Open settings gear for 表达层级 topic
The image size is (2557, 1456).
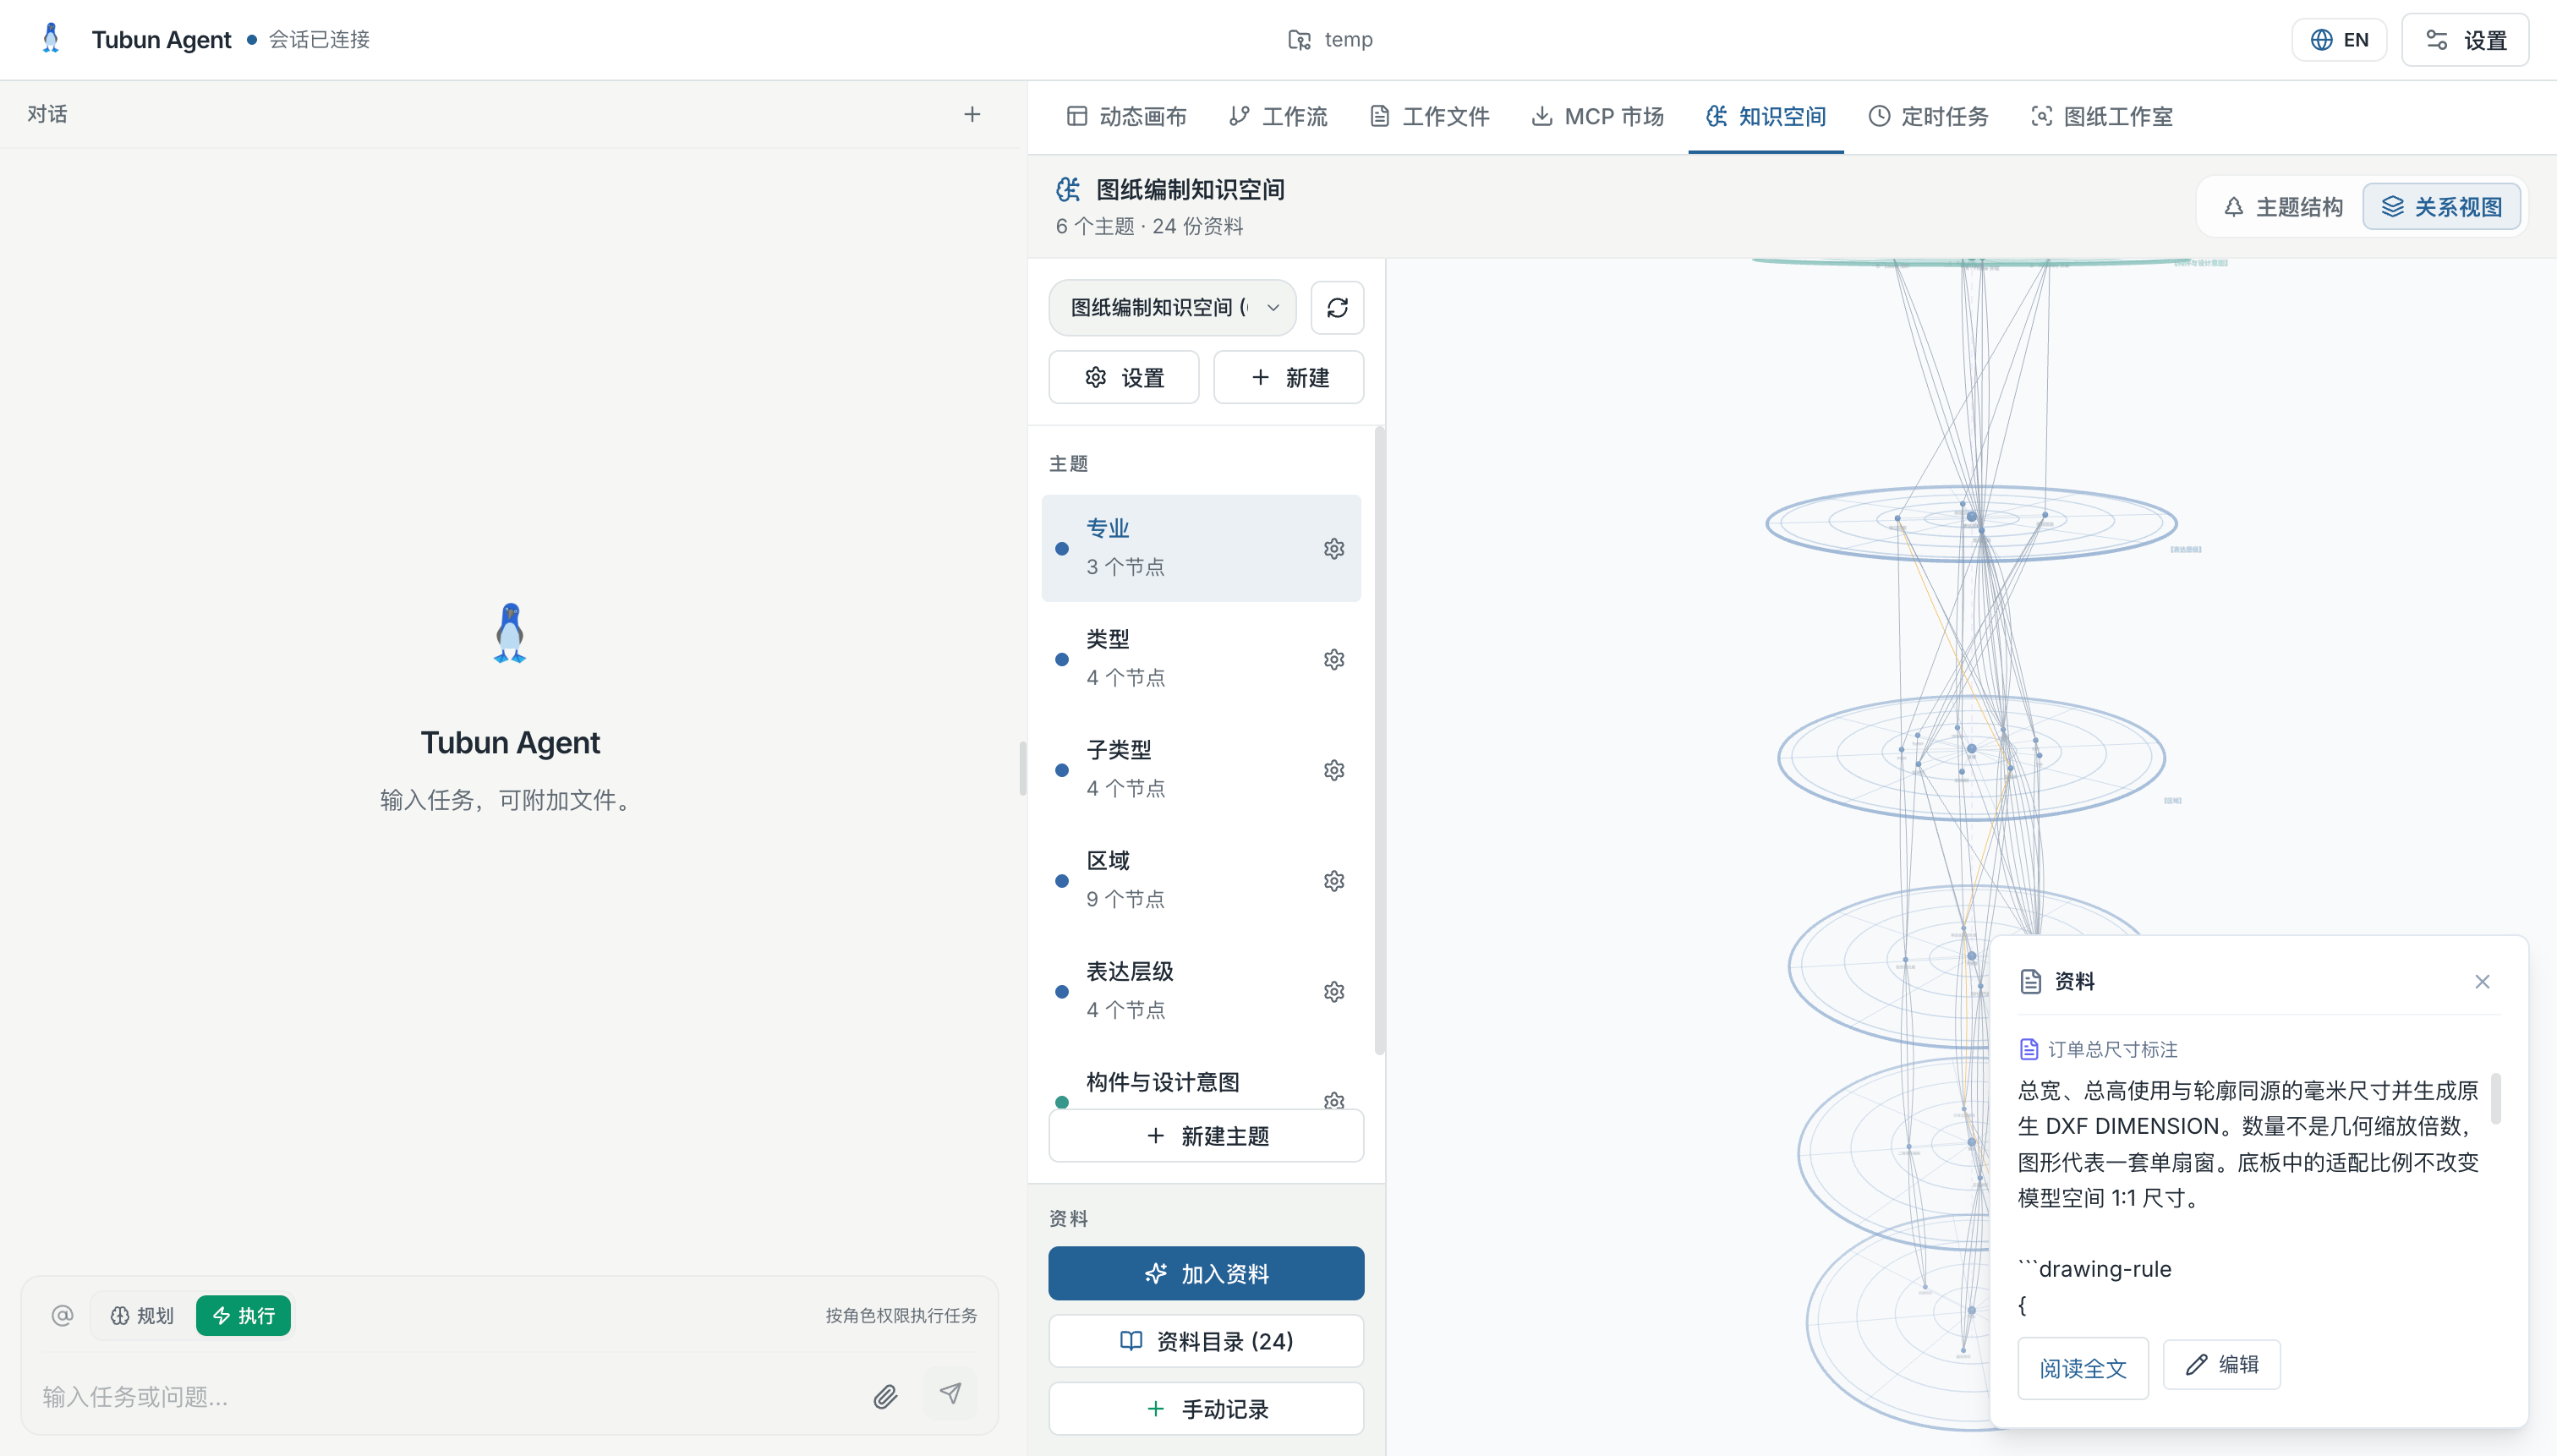tap(1333, 992)
